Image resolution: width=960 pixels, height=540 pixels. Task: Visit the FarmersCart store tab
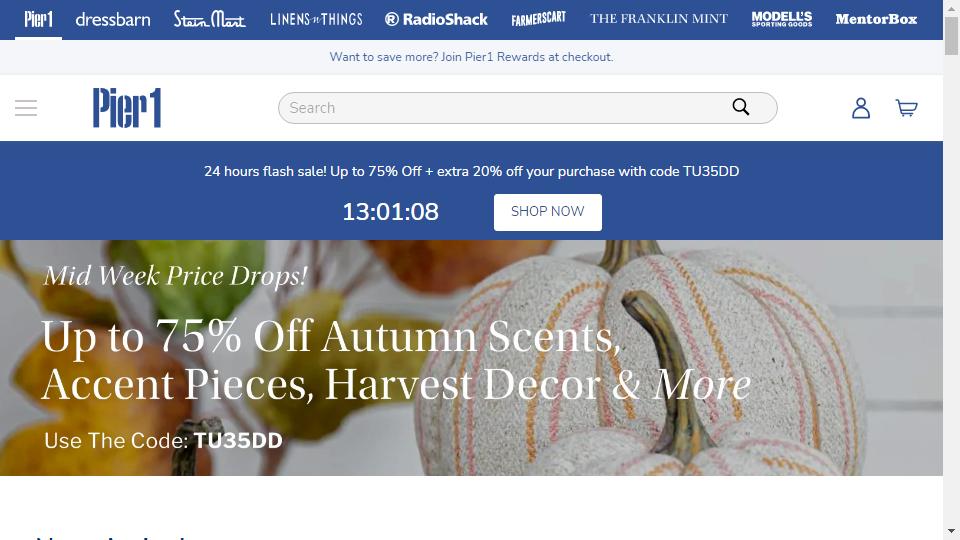[x=538, y=19]
